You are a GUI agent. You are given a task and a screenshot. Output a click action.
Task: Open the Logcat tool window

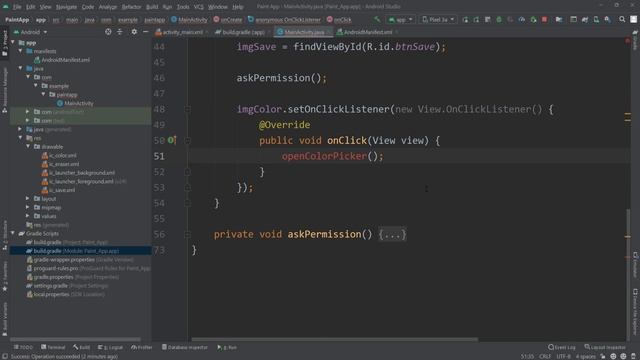pyautogui.click(x=111, y=347)
